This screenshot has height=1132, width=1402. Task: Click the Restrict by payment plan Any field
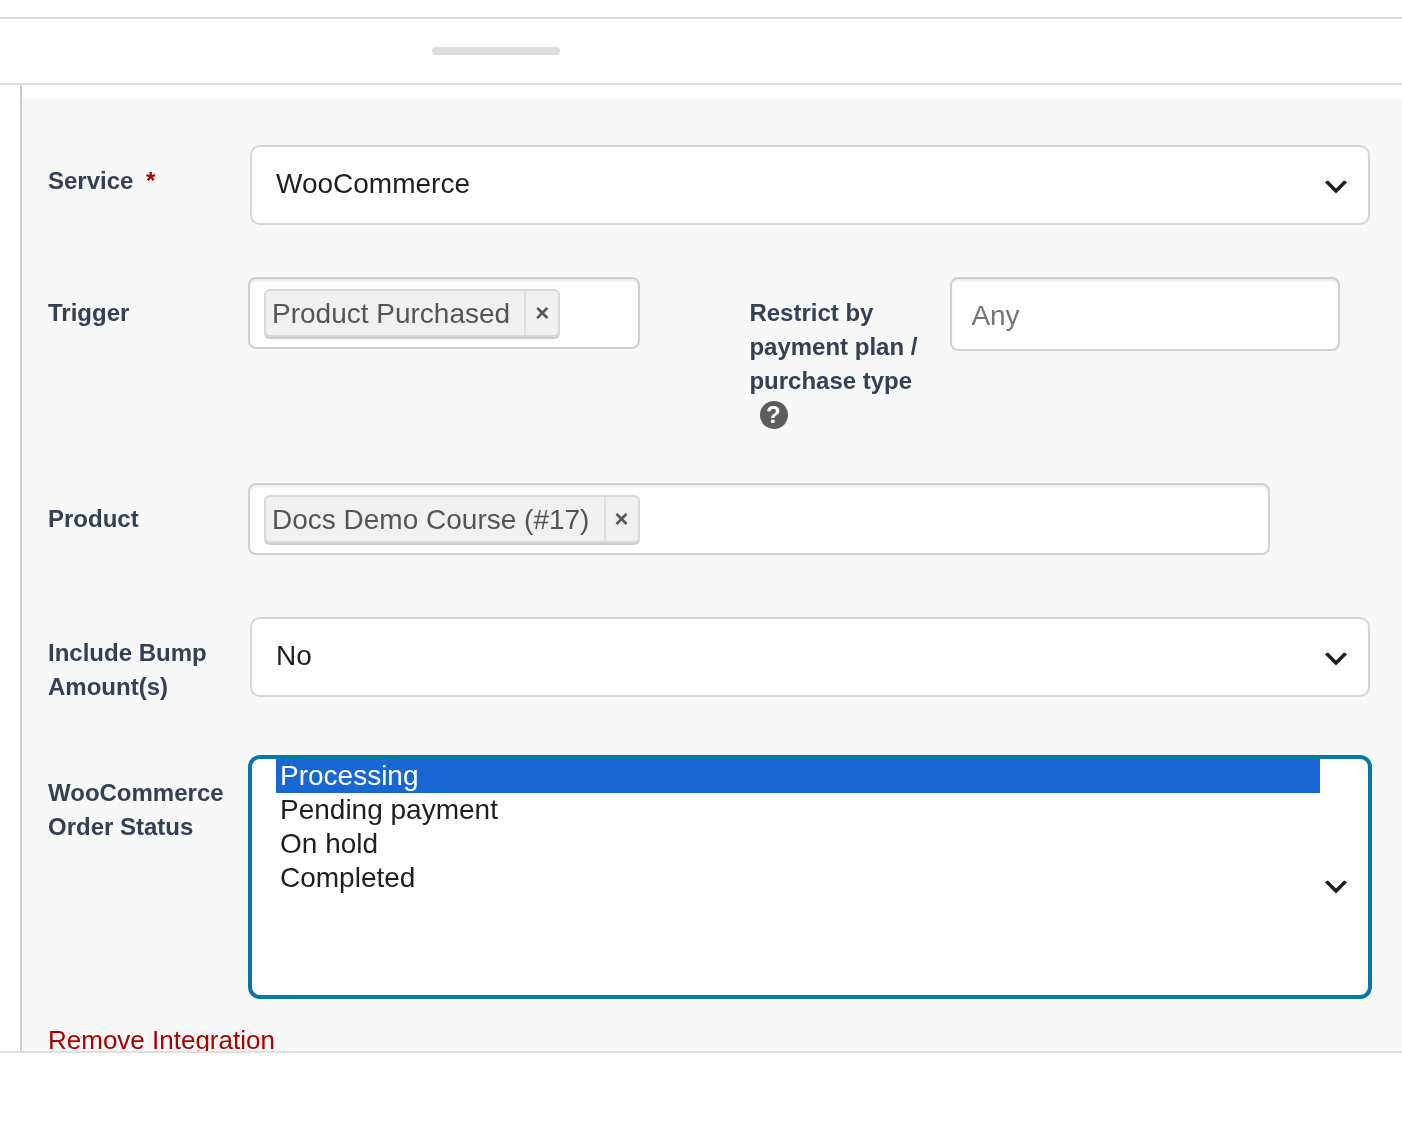pos(1145,314)
